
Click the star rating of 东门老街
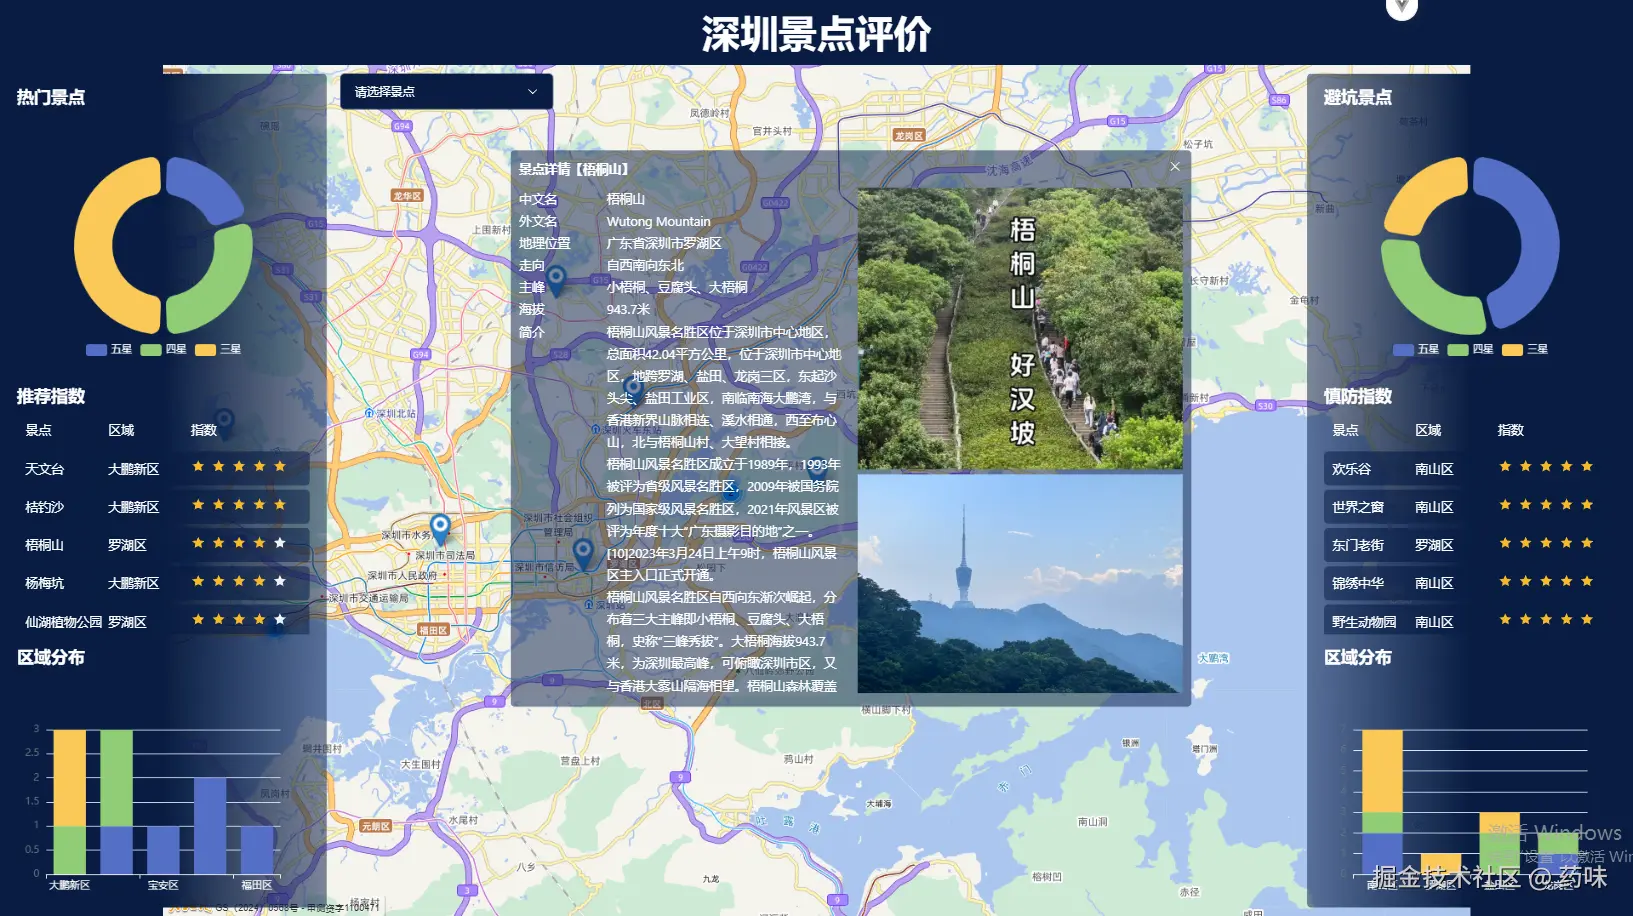(1545, 544)
